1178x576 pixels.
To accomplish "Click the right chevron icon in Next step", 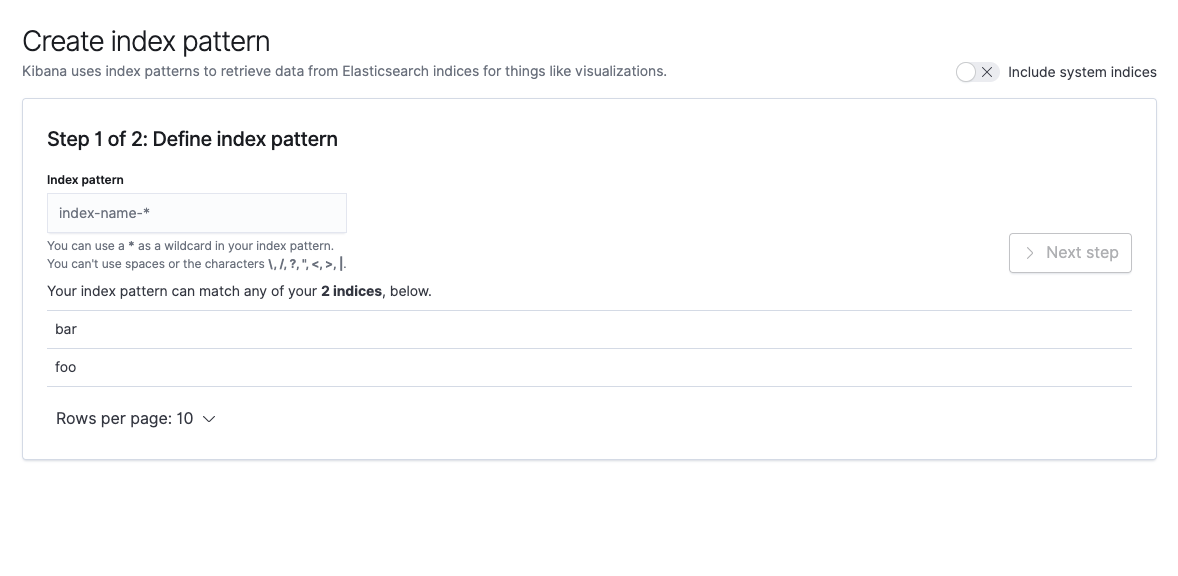I will point(1030,253).
